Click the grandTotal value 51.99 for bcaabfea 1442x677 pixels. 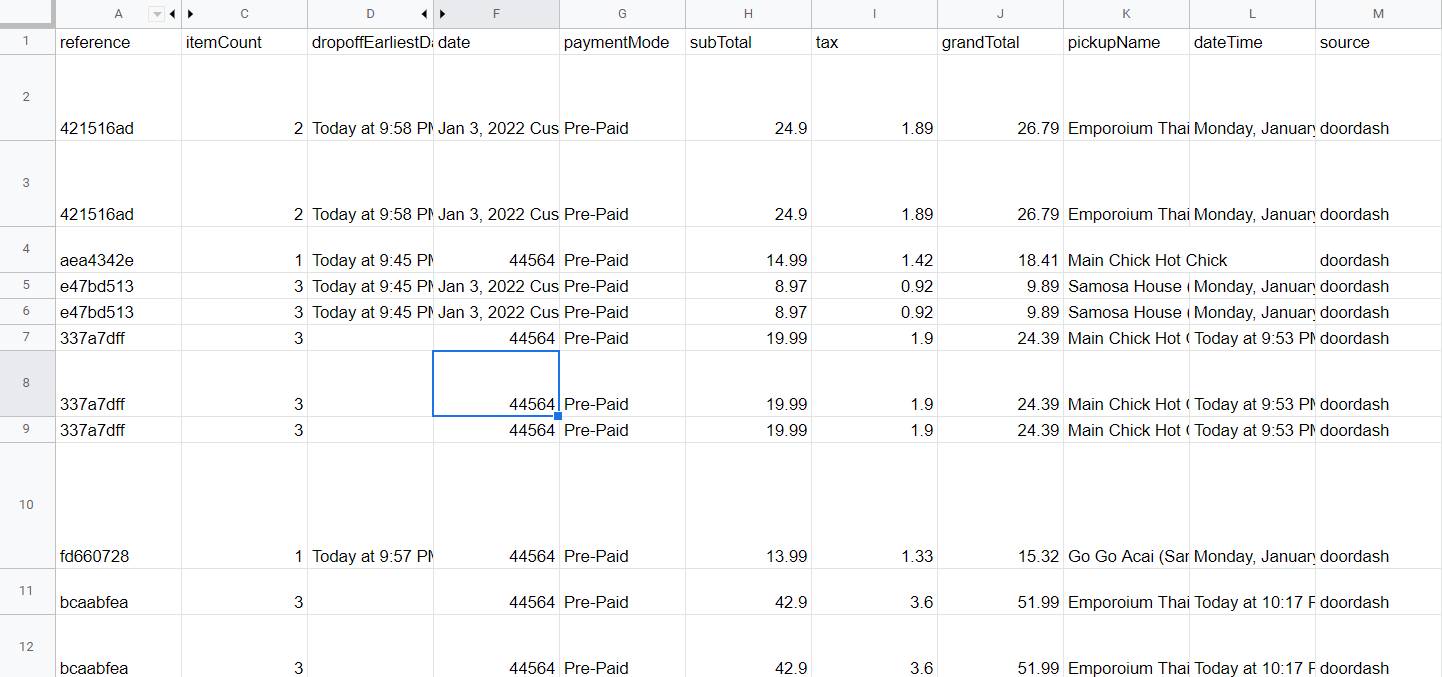coord(1000,601)
